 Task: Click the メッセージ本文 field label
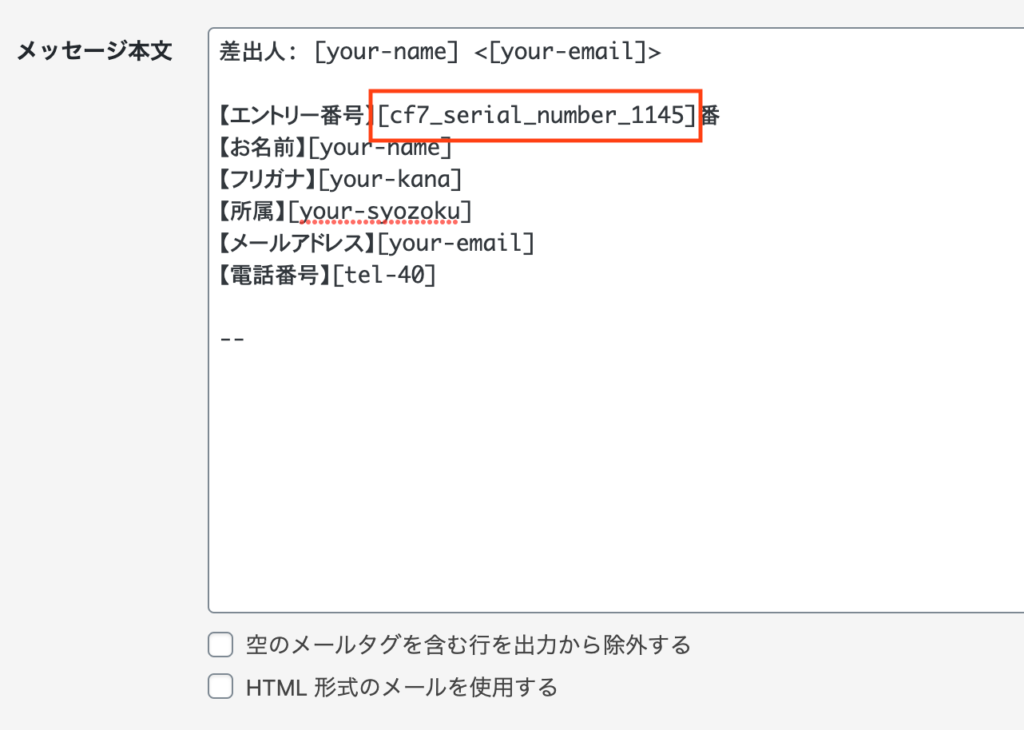tap(95, 52)
